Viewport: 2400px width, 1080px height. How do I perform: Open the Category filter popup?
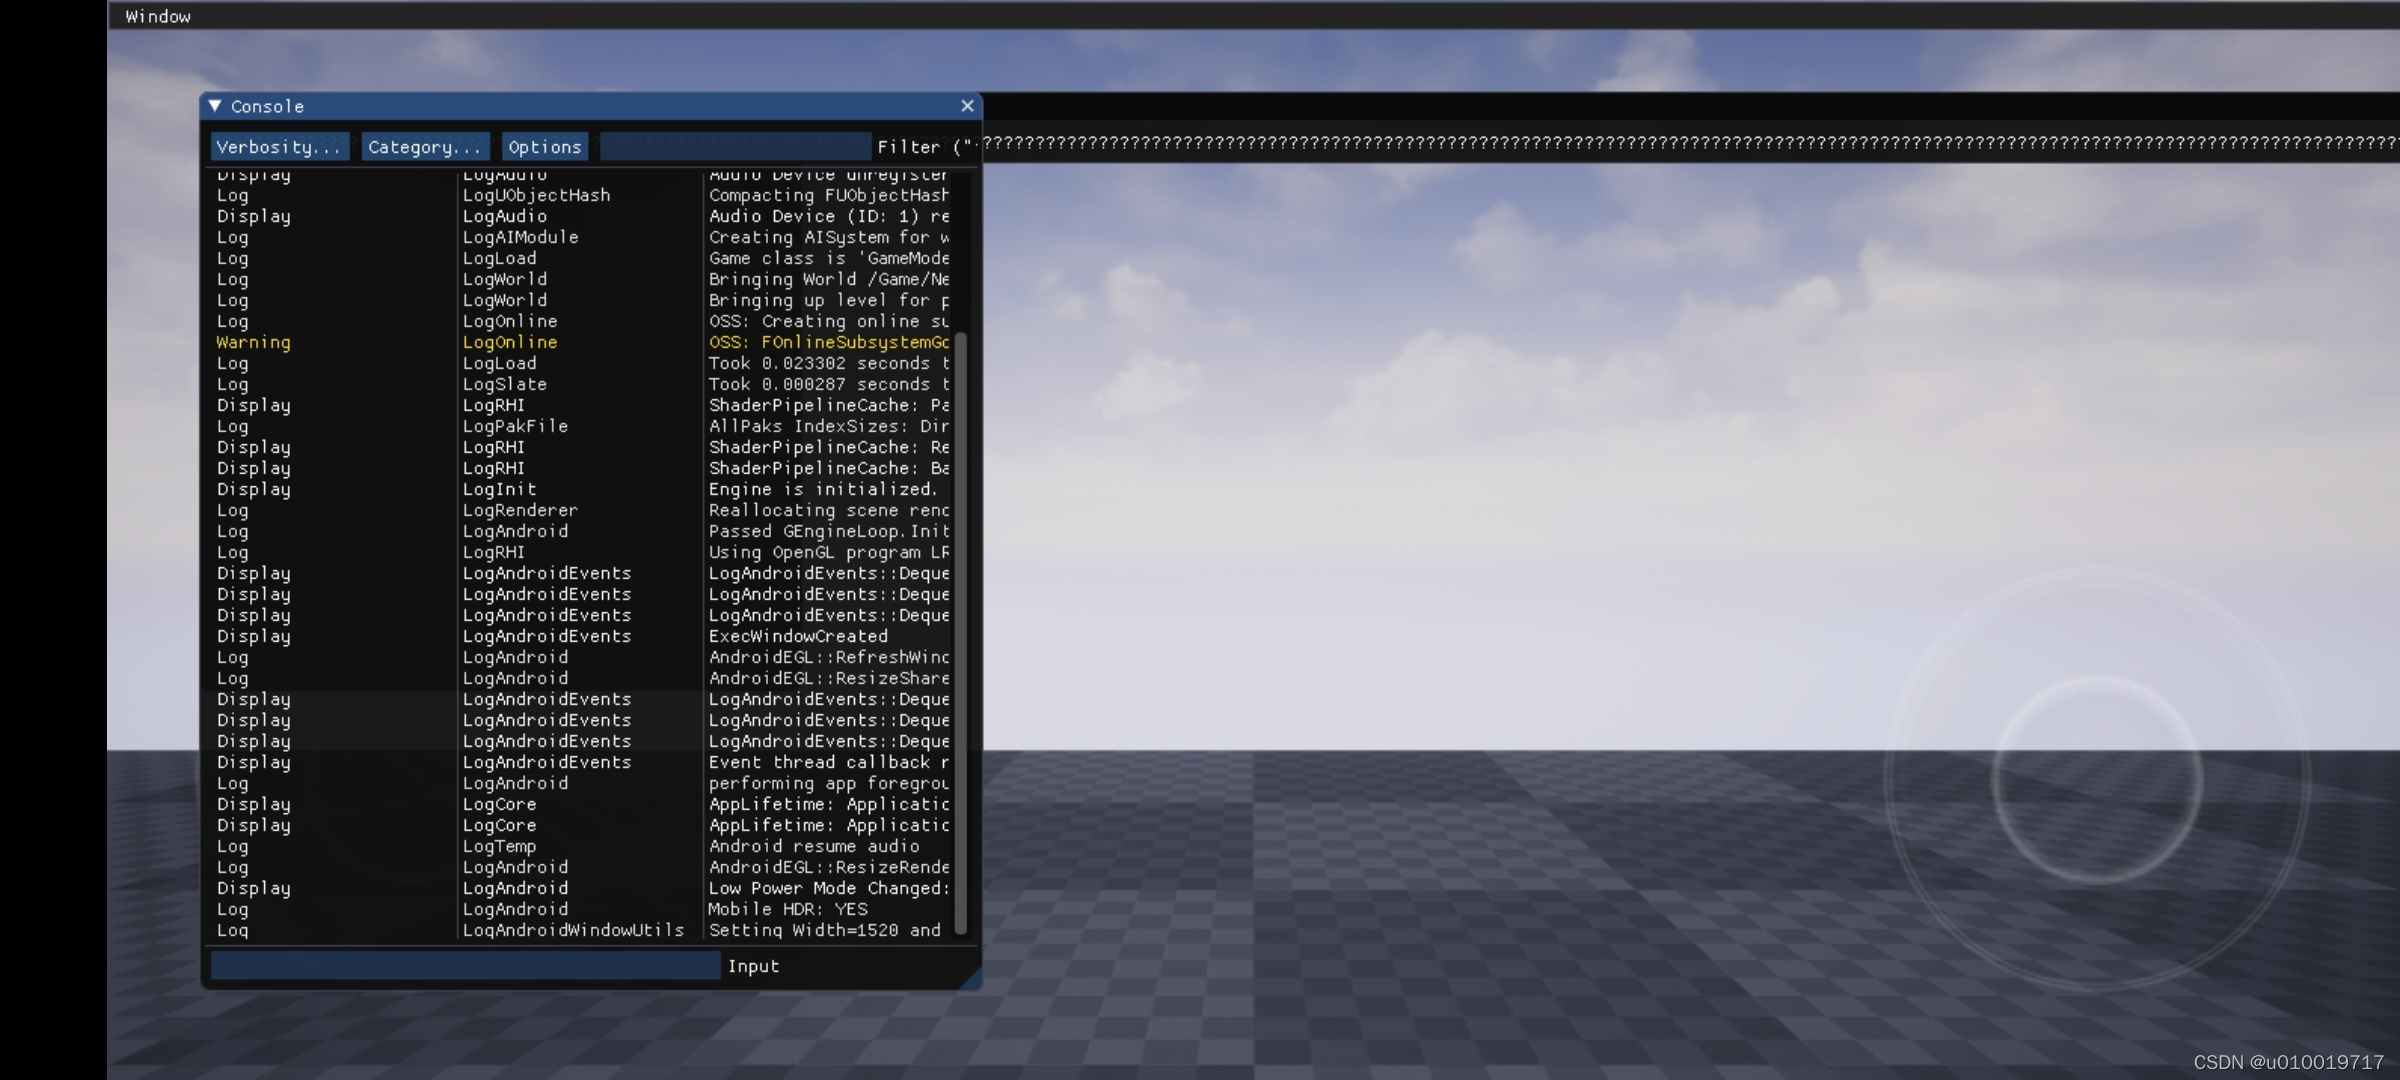click(x=425, y=147)
